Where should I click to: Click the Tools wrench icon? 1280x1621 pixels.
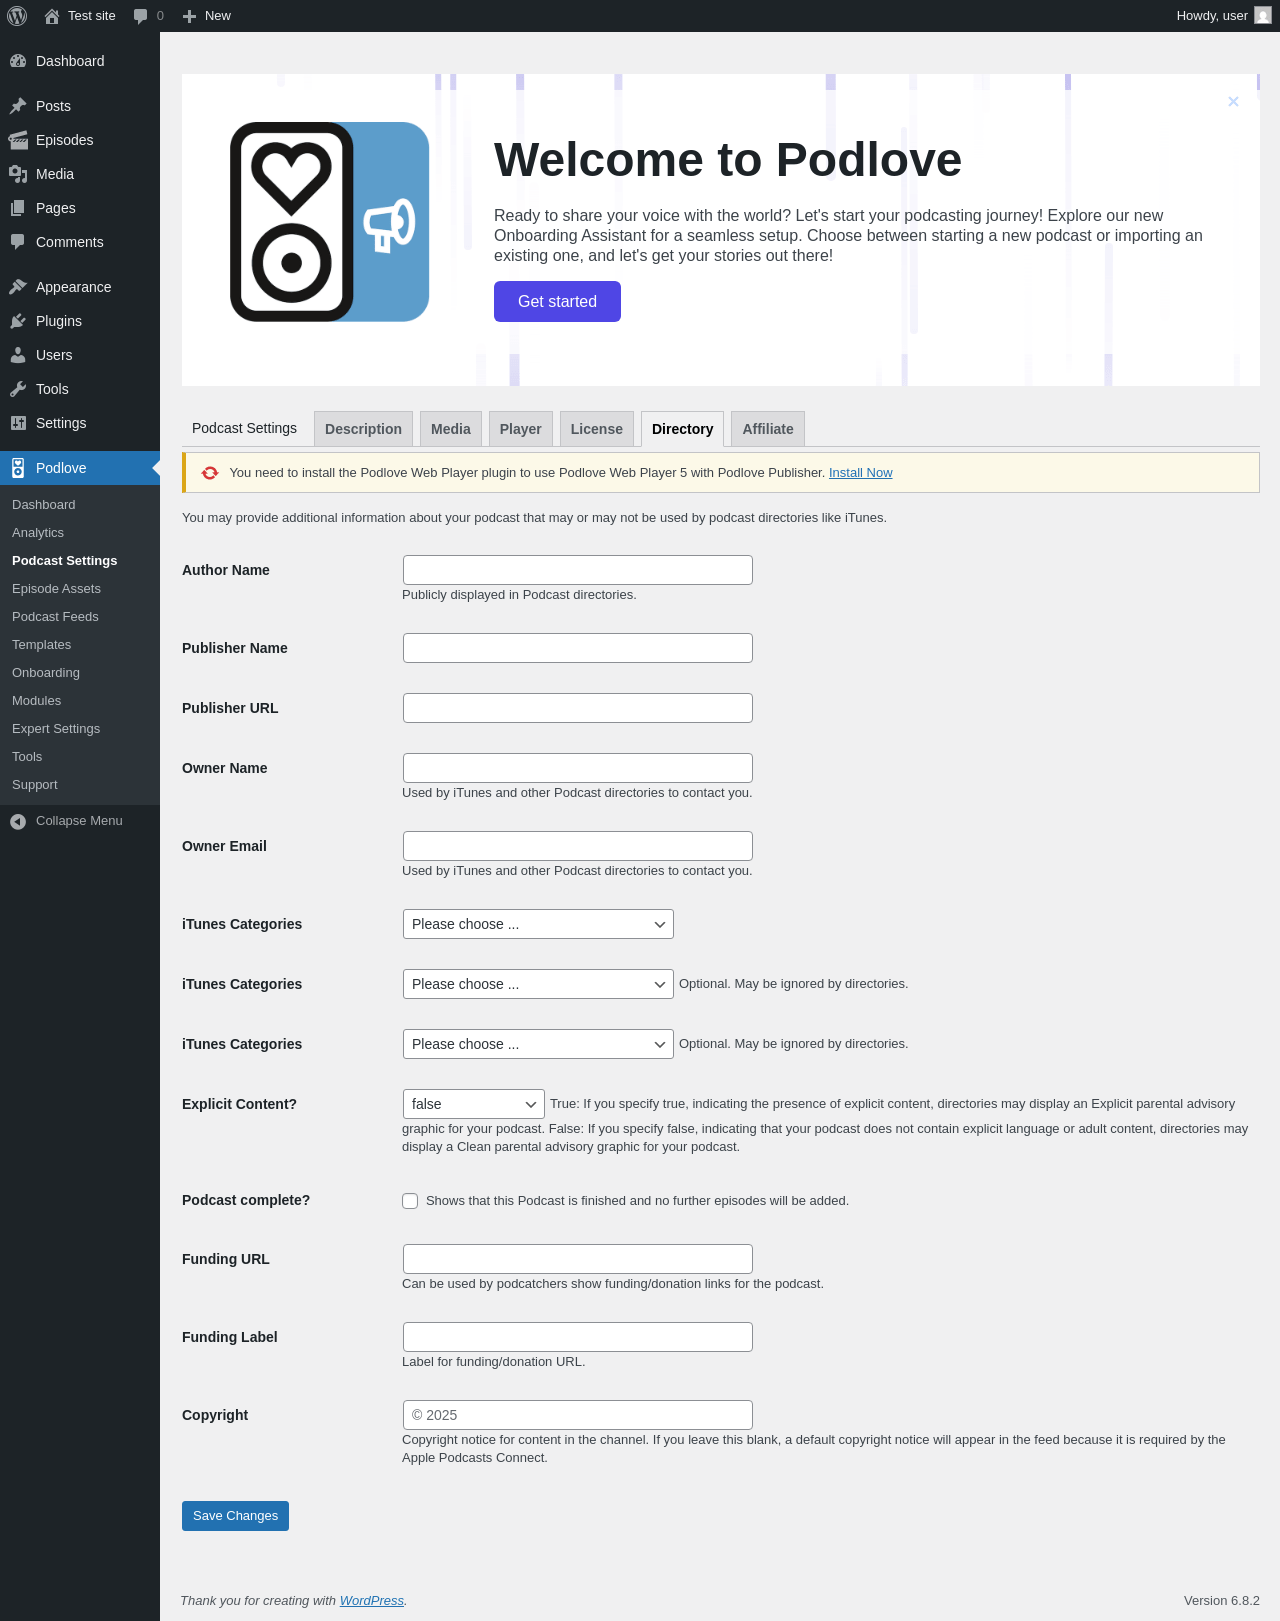click(x=18, y=389)
